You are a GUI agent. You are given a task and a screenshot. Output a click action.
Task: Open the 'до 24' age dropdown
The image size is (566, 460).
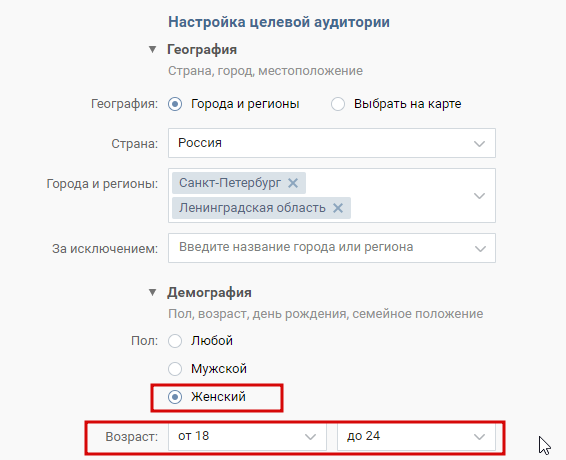click(x=416, y=437)
